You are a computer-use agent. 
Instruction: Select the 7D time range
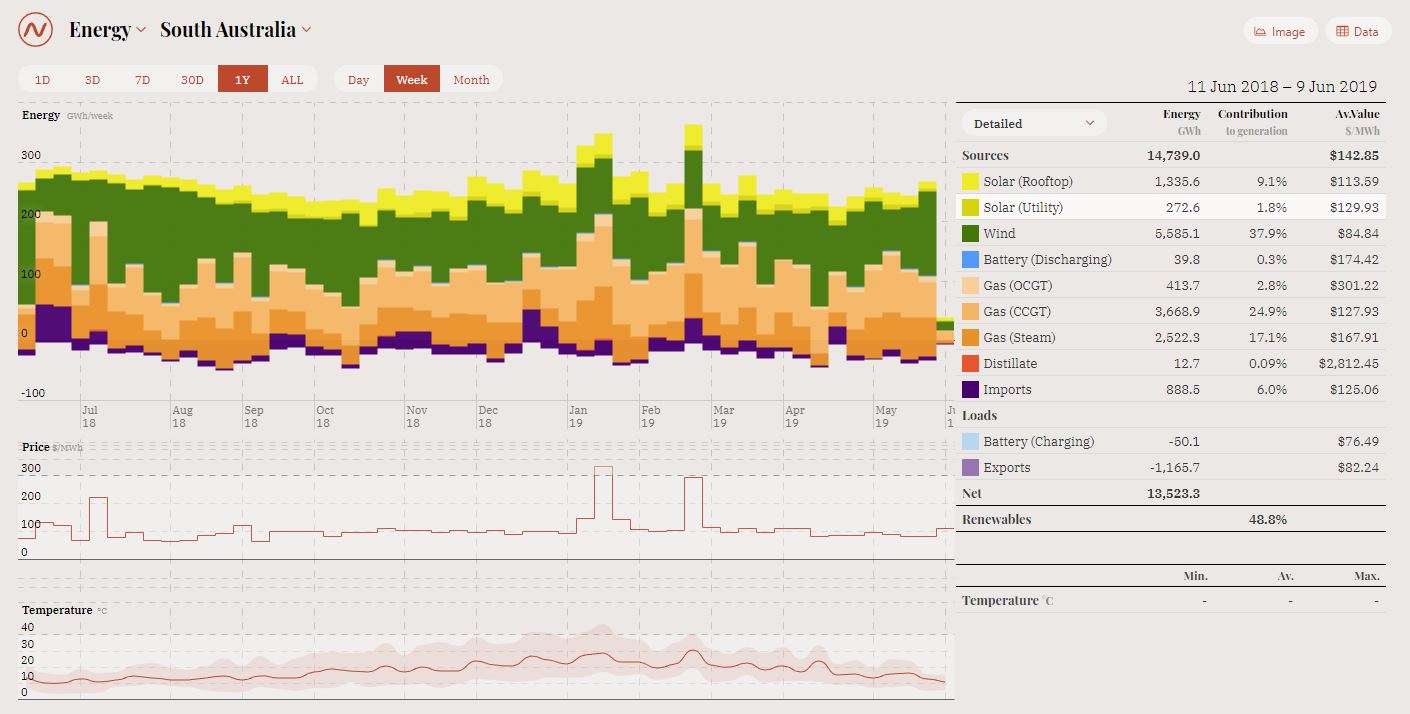pyautogui.click(x=142, y=79)
